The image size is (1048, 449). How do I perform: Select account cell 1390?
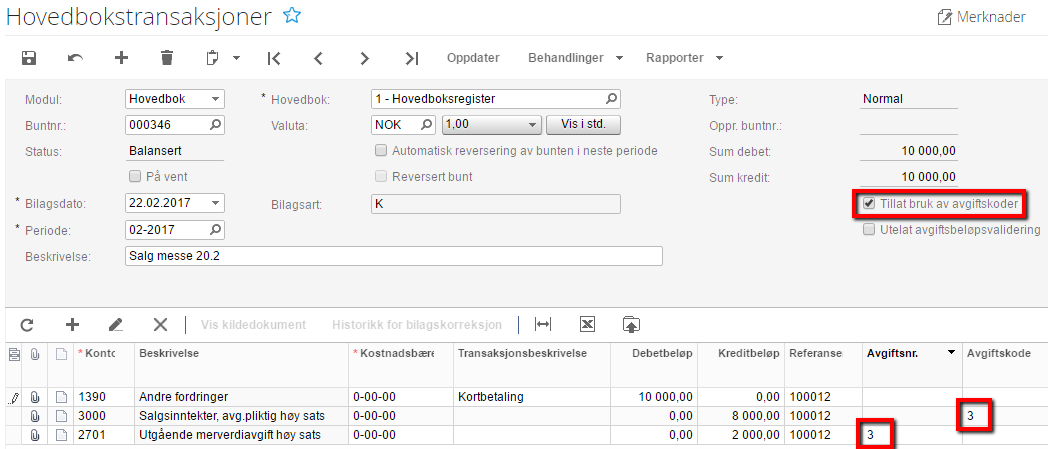click(x=103, y=397)
